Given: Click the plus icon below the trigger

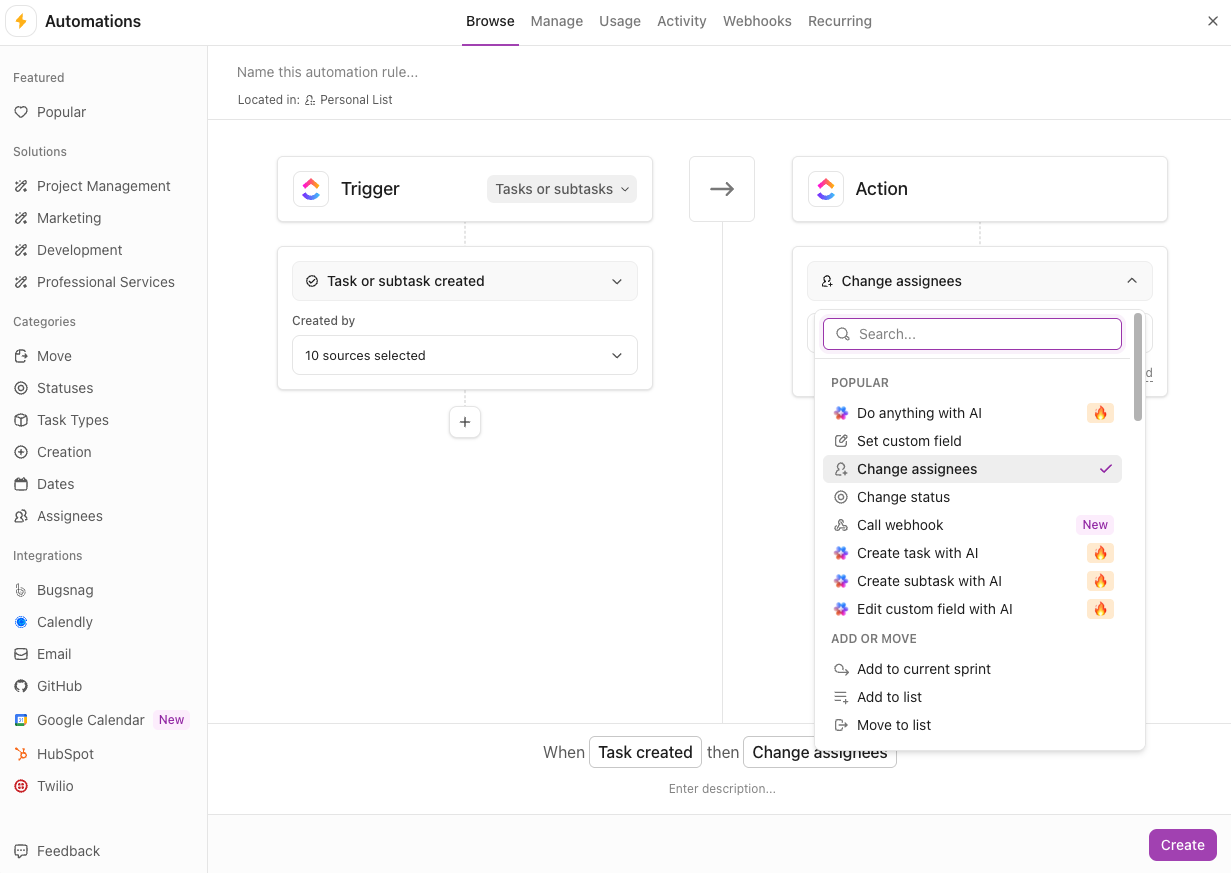Looking at the screenshot, I should (465, 422).
